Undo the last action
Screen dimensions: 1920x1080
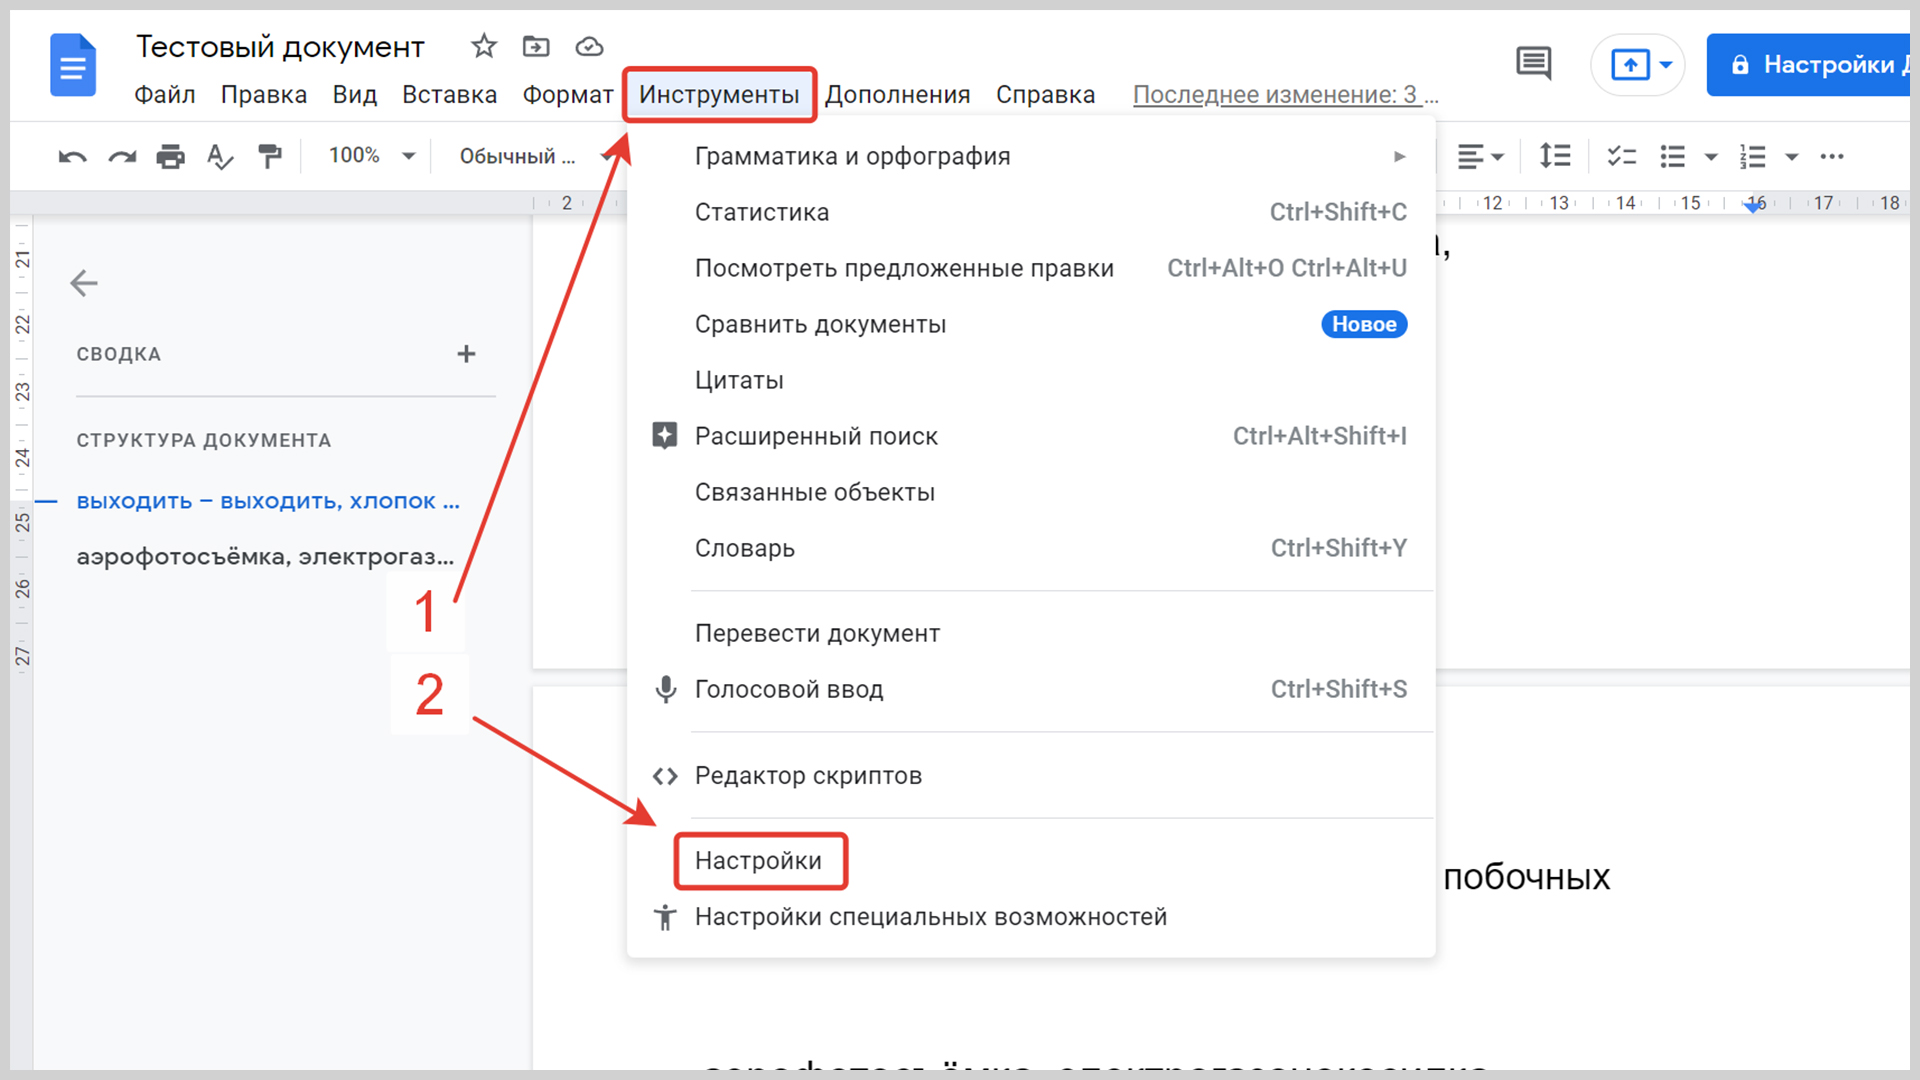[x=72, y=157]
